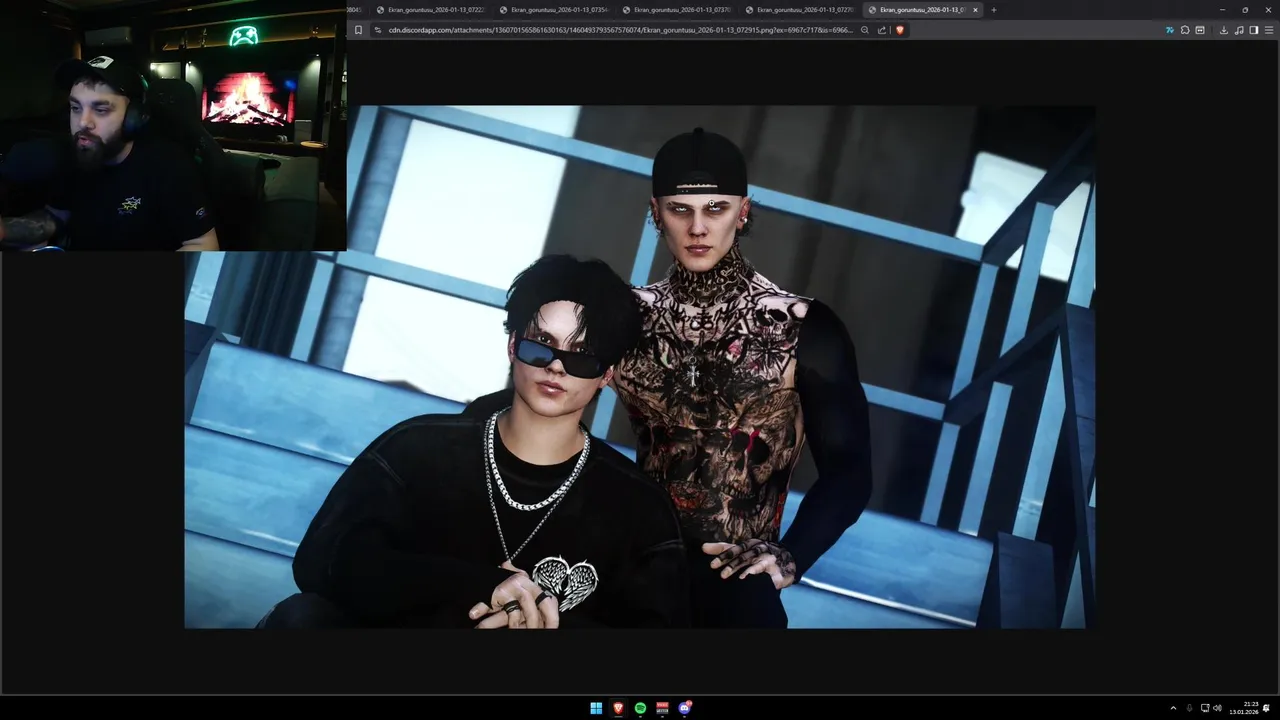Switch to the tab ending 2026-01-13_07222

pos(430,10)
